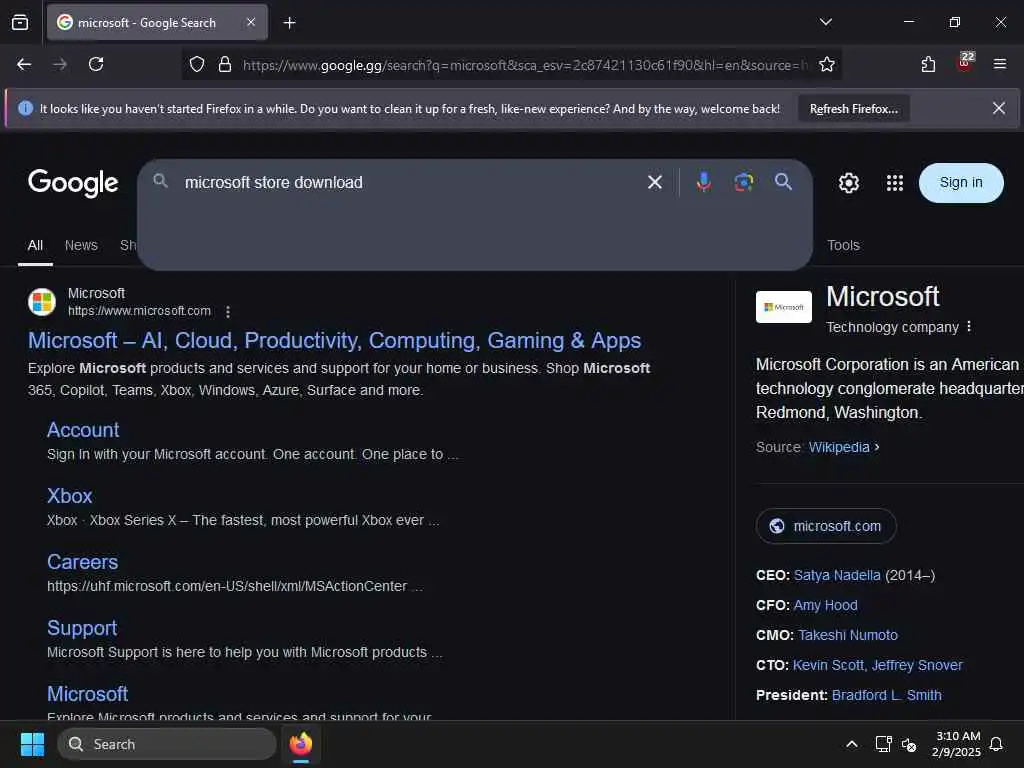Open Firefox View at top-left corner
Screen dimensions: 1024x768
coord(20,23)
